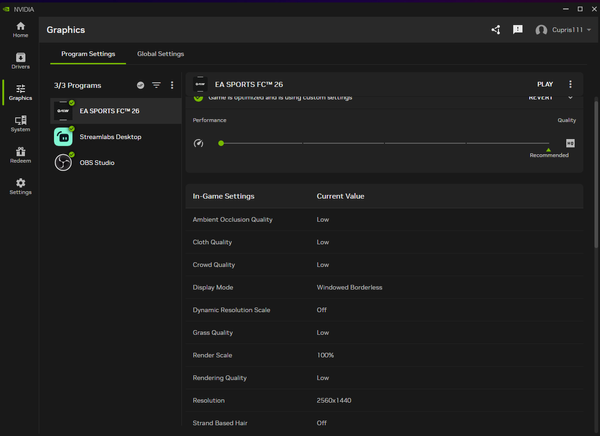Select the Program Settings tab

88,54
